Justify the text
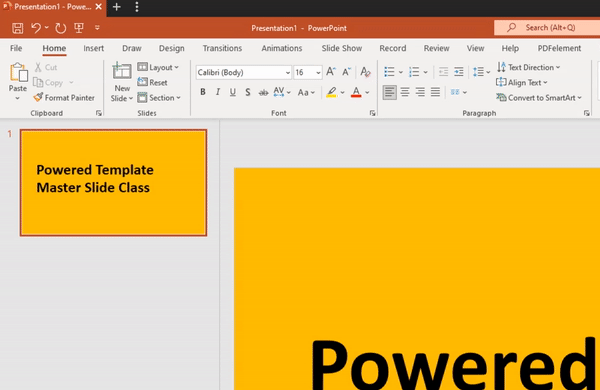This screenshot has width=600, height=390. coord(435,92)
